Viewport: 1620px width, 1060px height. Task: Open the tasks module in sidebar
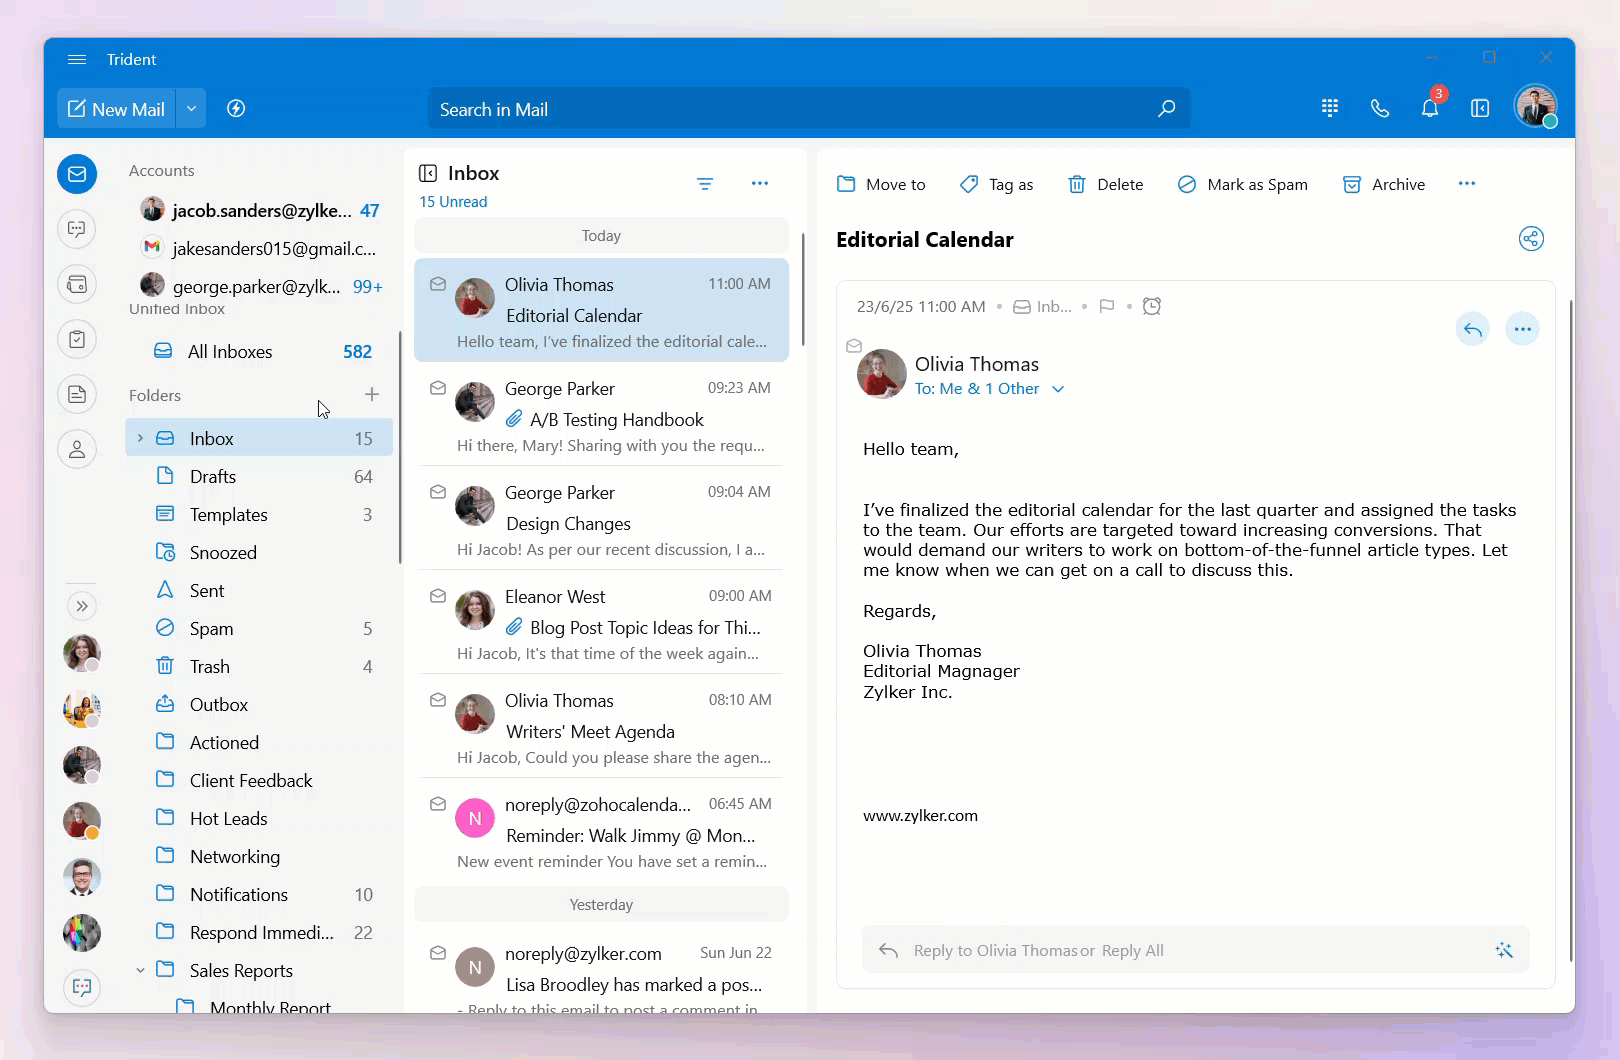pos(77,339)
